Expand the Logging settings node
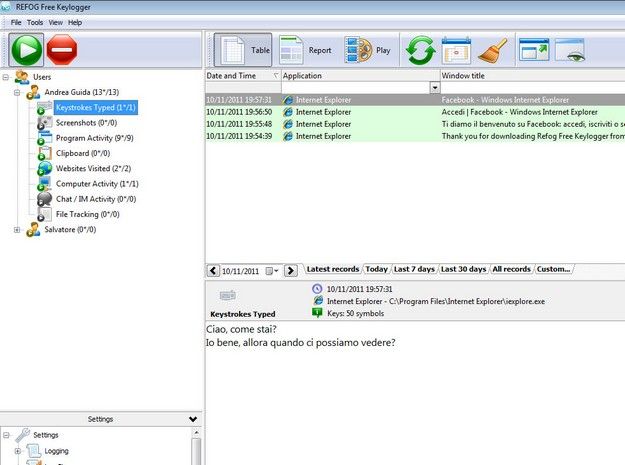The image size is (625, 465). click(17, 451)
